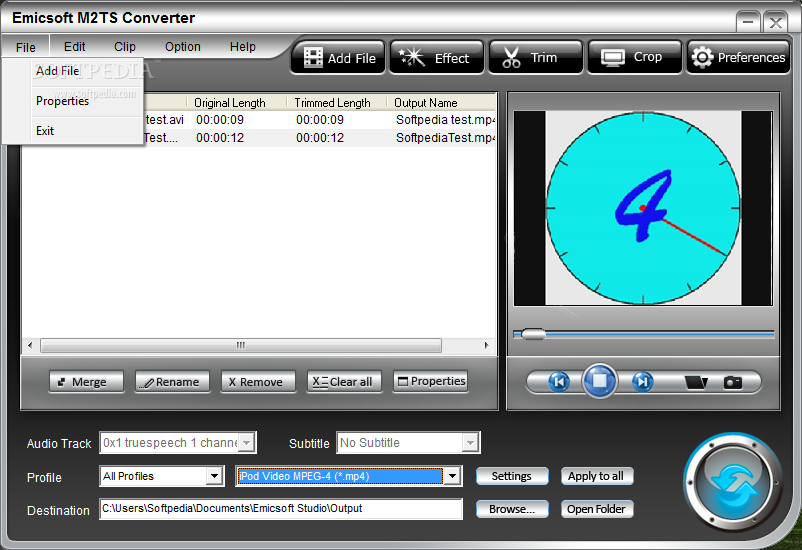Click the scrollbar right arrow in file list
The image size is (802, 550).
(486, 345)
